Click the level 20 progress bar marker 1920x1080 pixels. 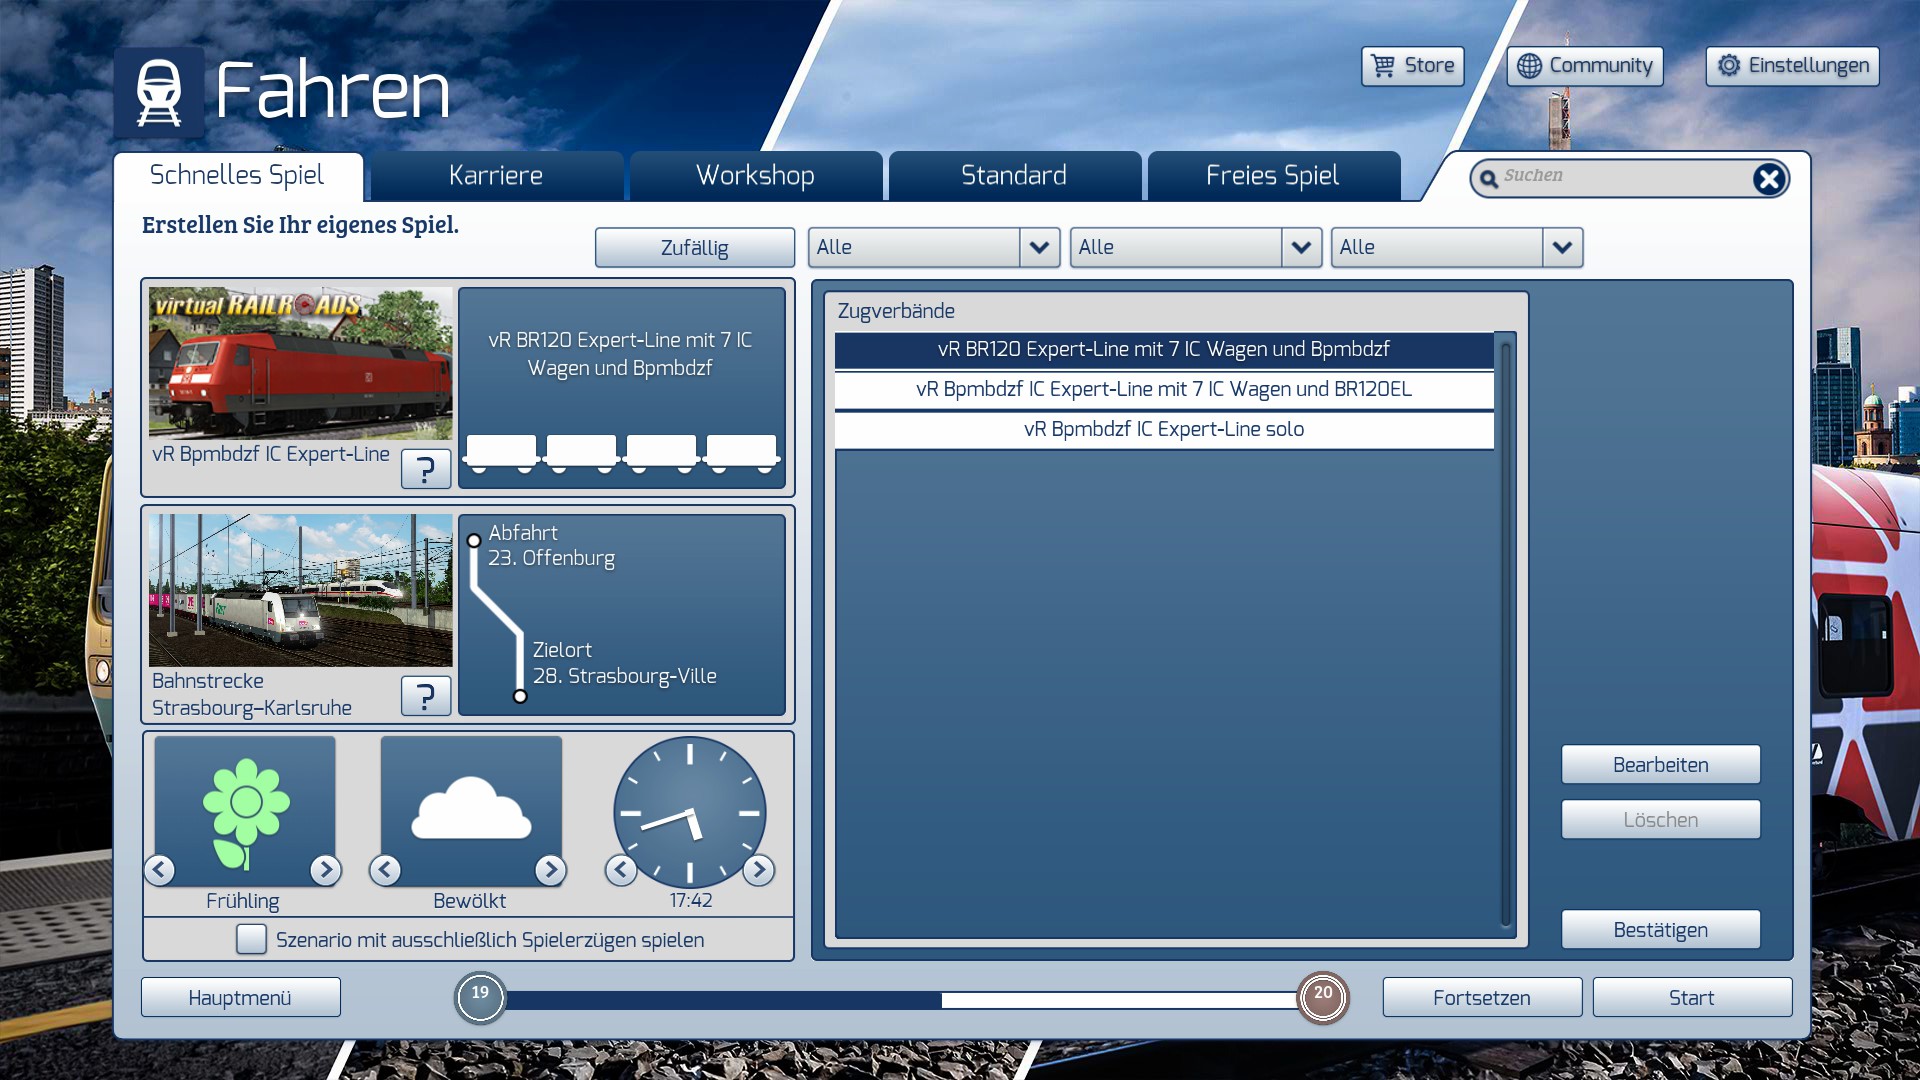click(x=1322, y=997)
